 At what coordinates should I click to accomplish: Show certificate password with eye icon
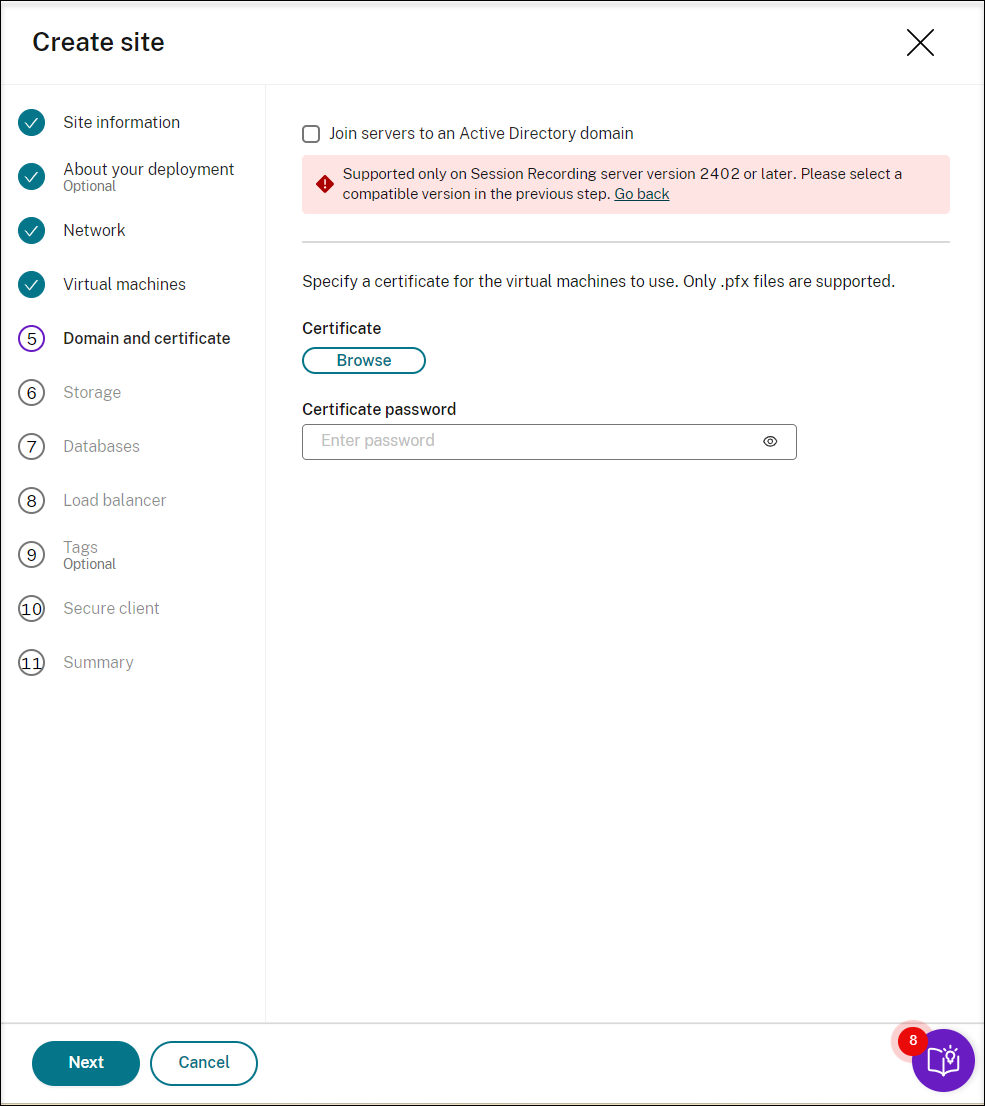point(770,442)
